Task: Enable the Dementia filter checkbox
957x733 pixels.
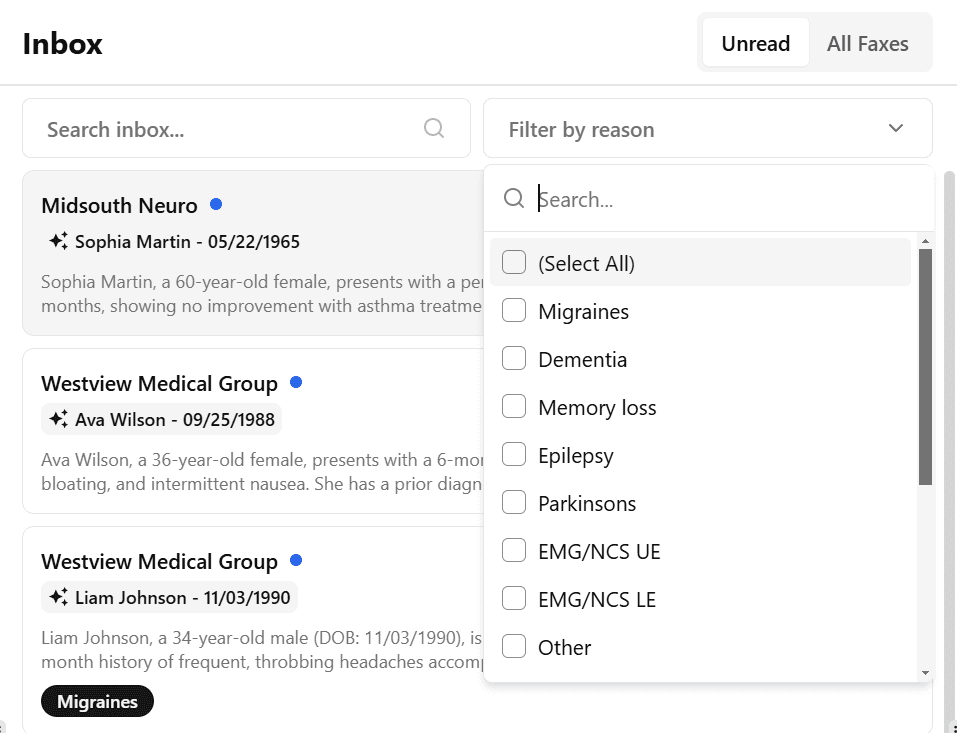Action: point(514,359)
